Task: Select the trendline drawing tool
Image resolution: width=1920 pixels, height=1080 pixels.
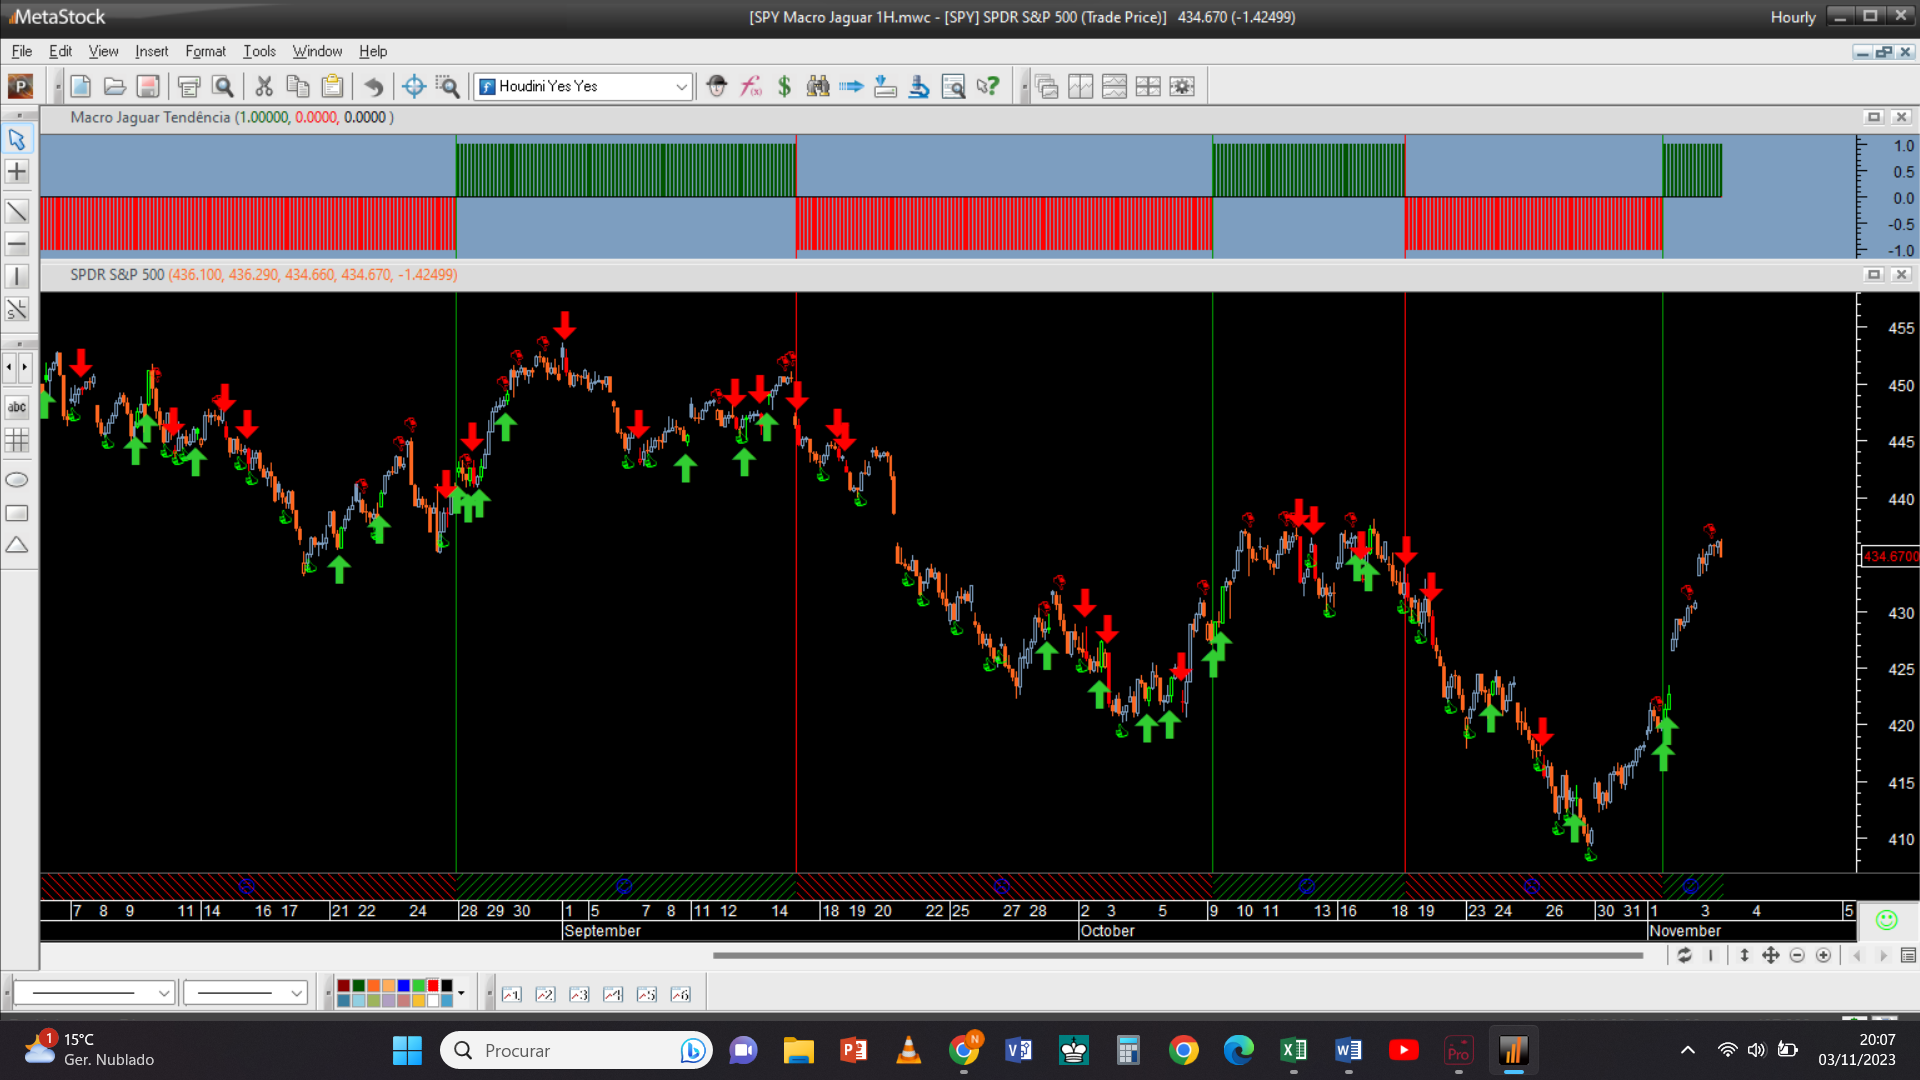Action: [17, 211]
